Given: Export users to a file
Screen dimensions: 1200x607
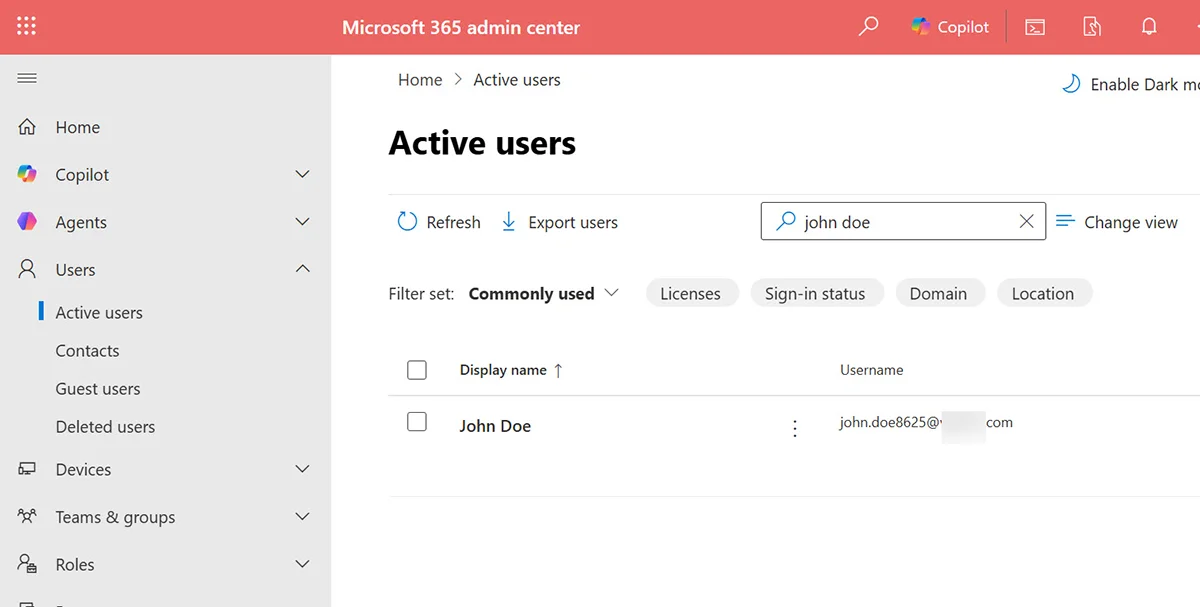Looking at the screenshot, I should [559, 222].
